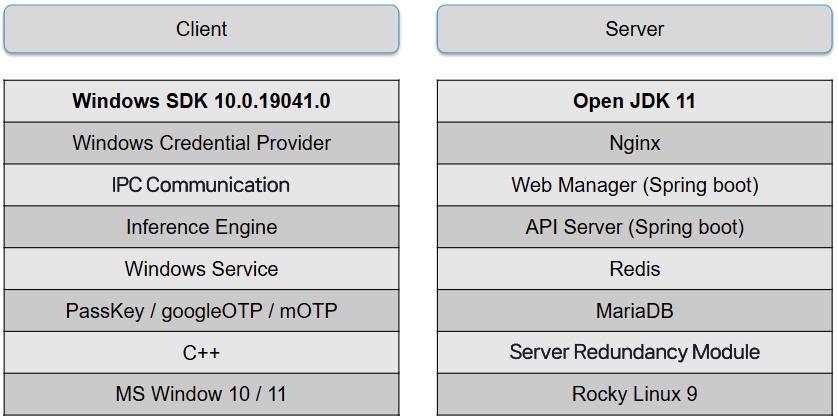Click the Server Redundancy Module row

[634, 352]
